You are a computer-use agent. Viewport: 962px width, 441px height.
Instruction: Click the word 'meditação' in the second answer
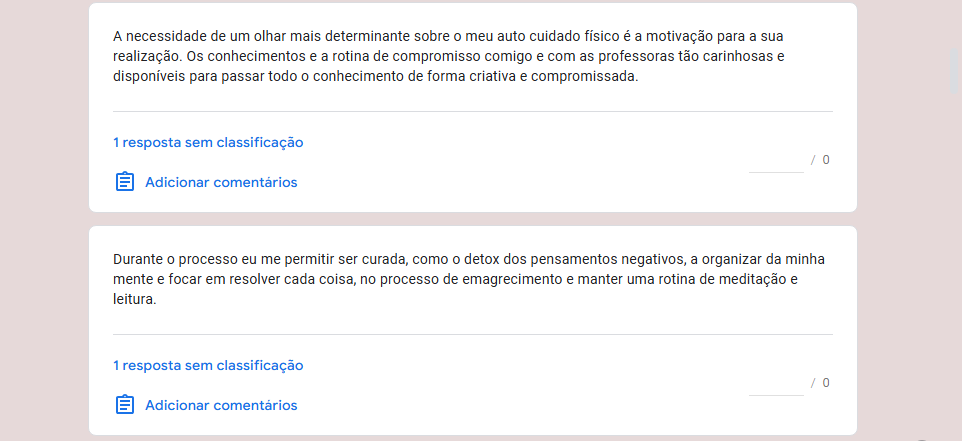(757, 279)
